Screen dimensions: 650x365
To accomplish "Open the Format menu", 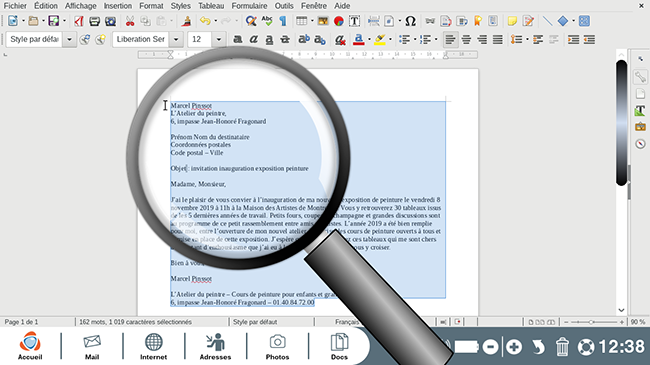I will [151, 6].
